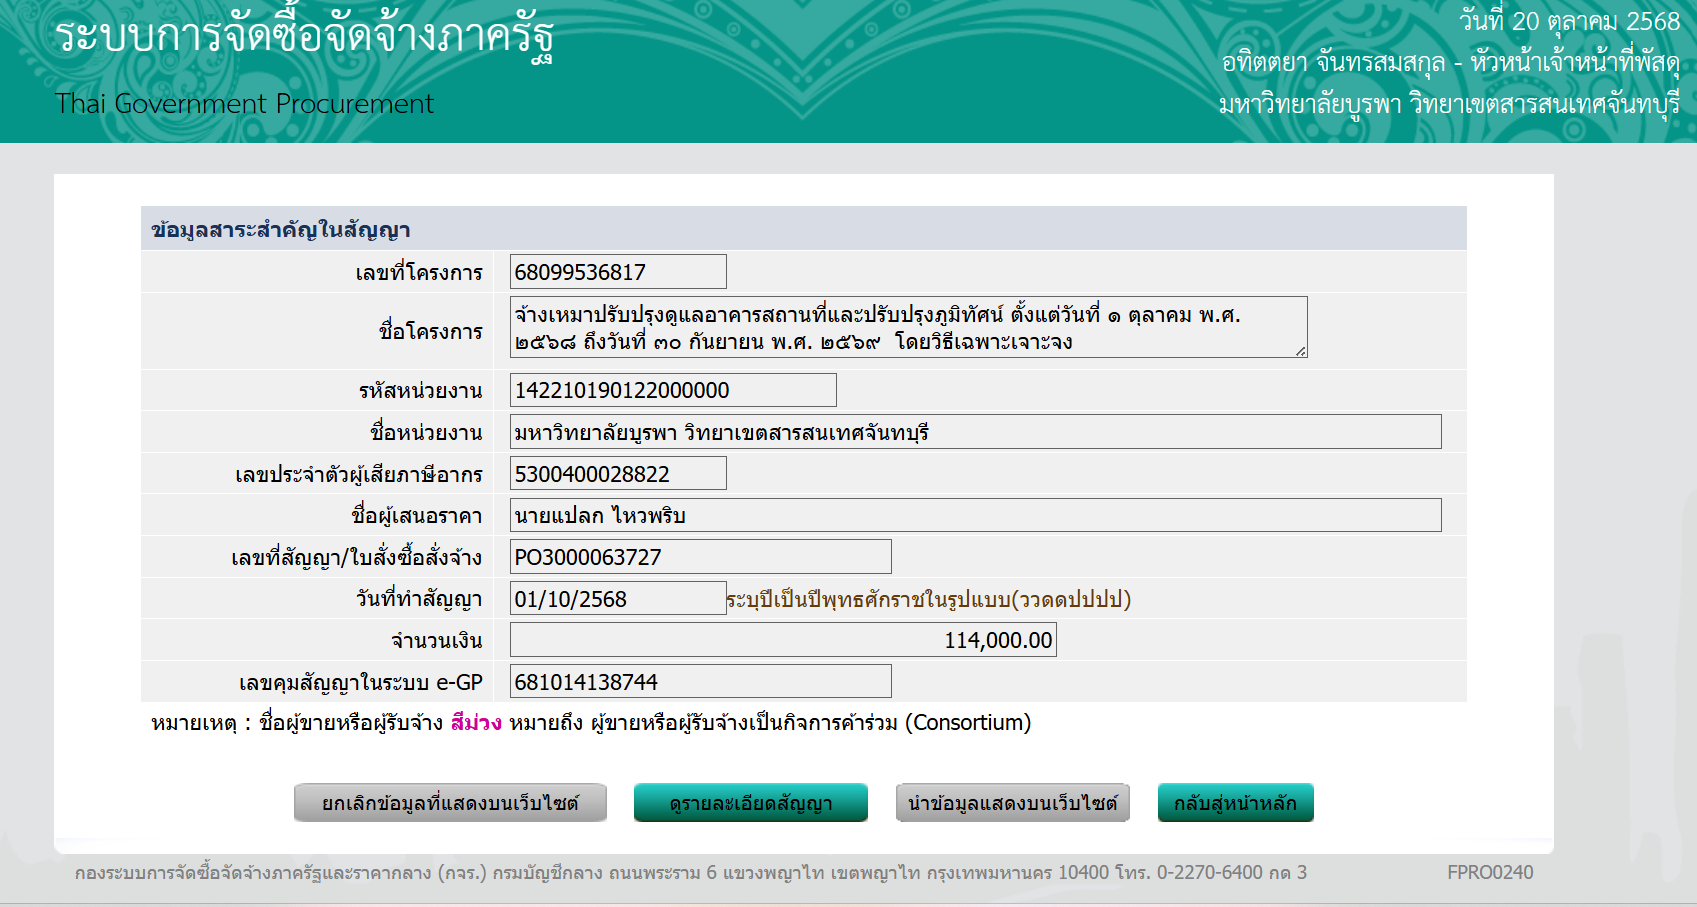Focus the taxpayer ID field 5300400028822
The height and width of the screenshot is (907, 1697).
pos(617,474)
